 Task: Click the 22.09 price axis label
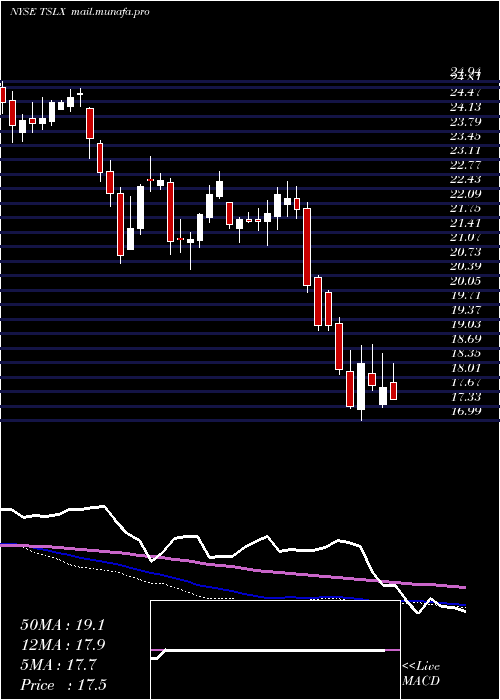click(x=465, y=194)
